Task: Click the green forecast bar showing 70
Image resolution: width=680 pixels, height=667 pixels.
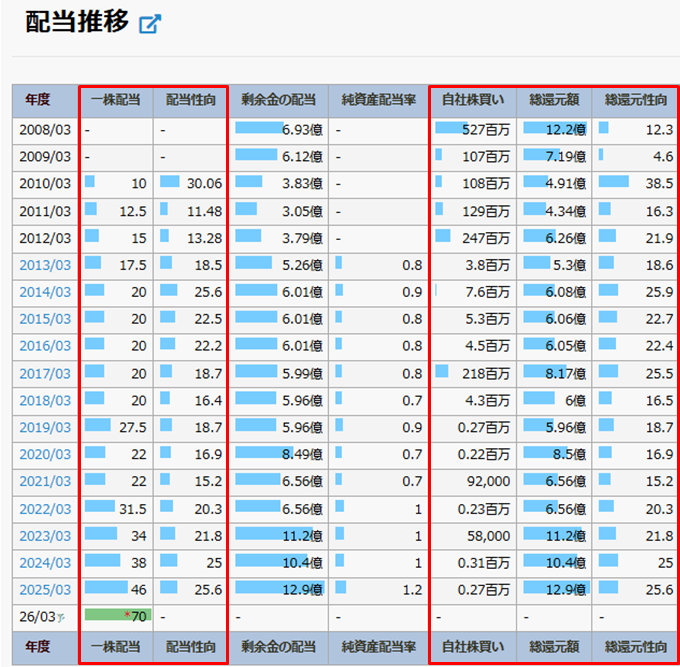Action: pyautogui.click(x=115, y=616)
